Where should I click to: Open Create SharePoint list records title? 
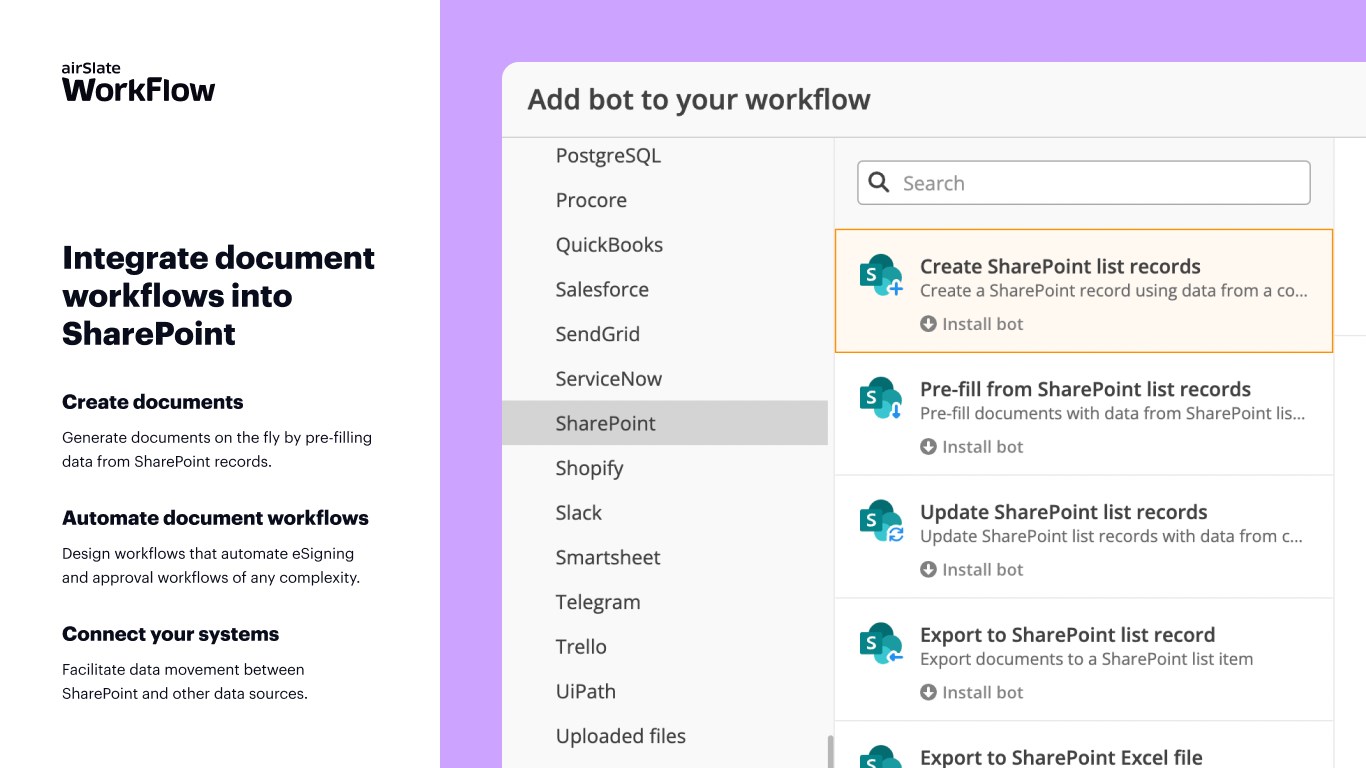(1060, 267)
